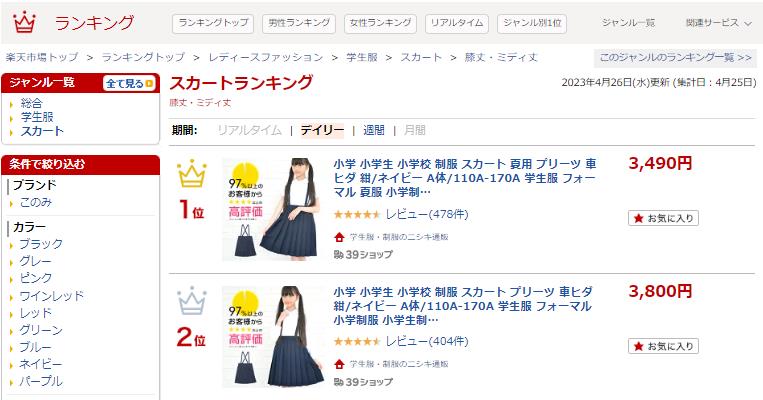Add the 3,490円 skirt to お気に入り

click(663, 218)
